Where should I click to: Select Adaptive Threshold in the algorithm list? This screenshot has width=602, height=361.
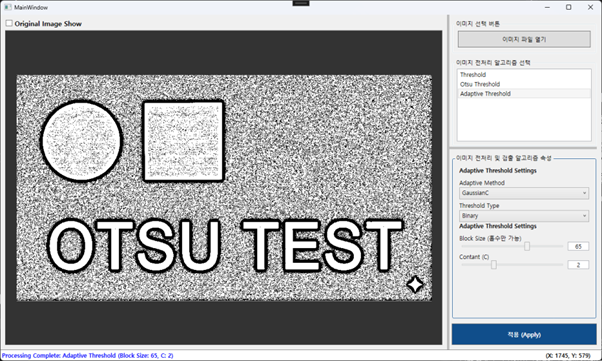tap(524, 94)
